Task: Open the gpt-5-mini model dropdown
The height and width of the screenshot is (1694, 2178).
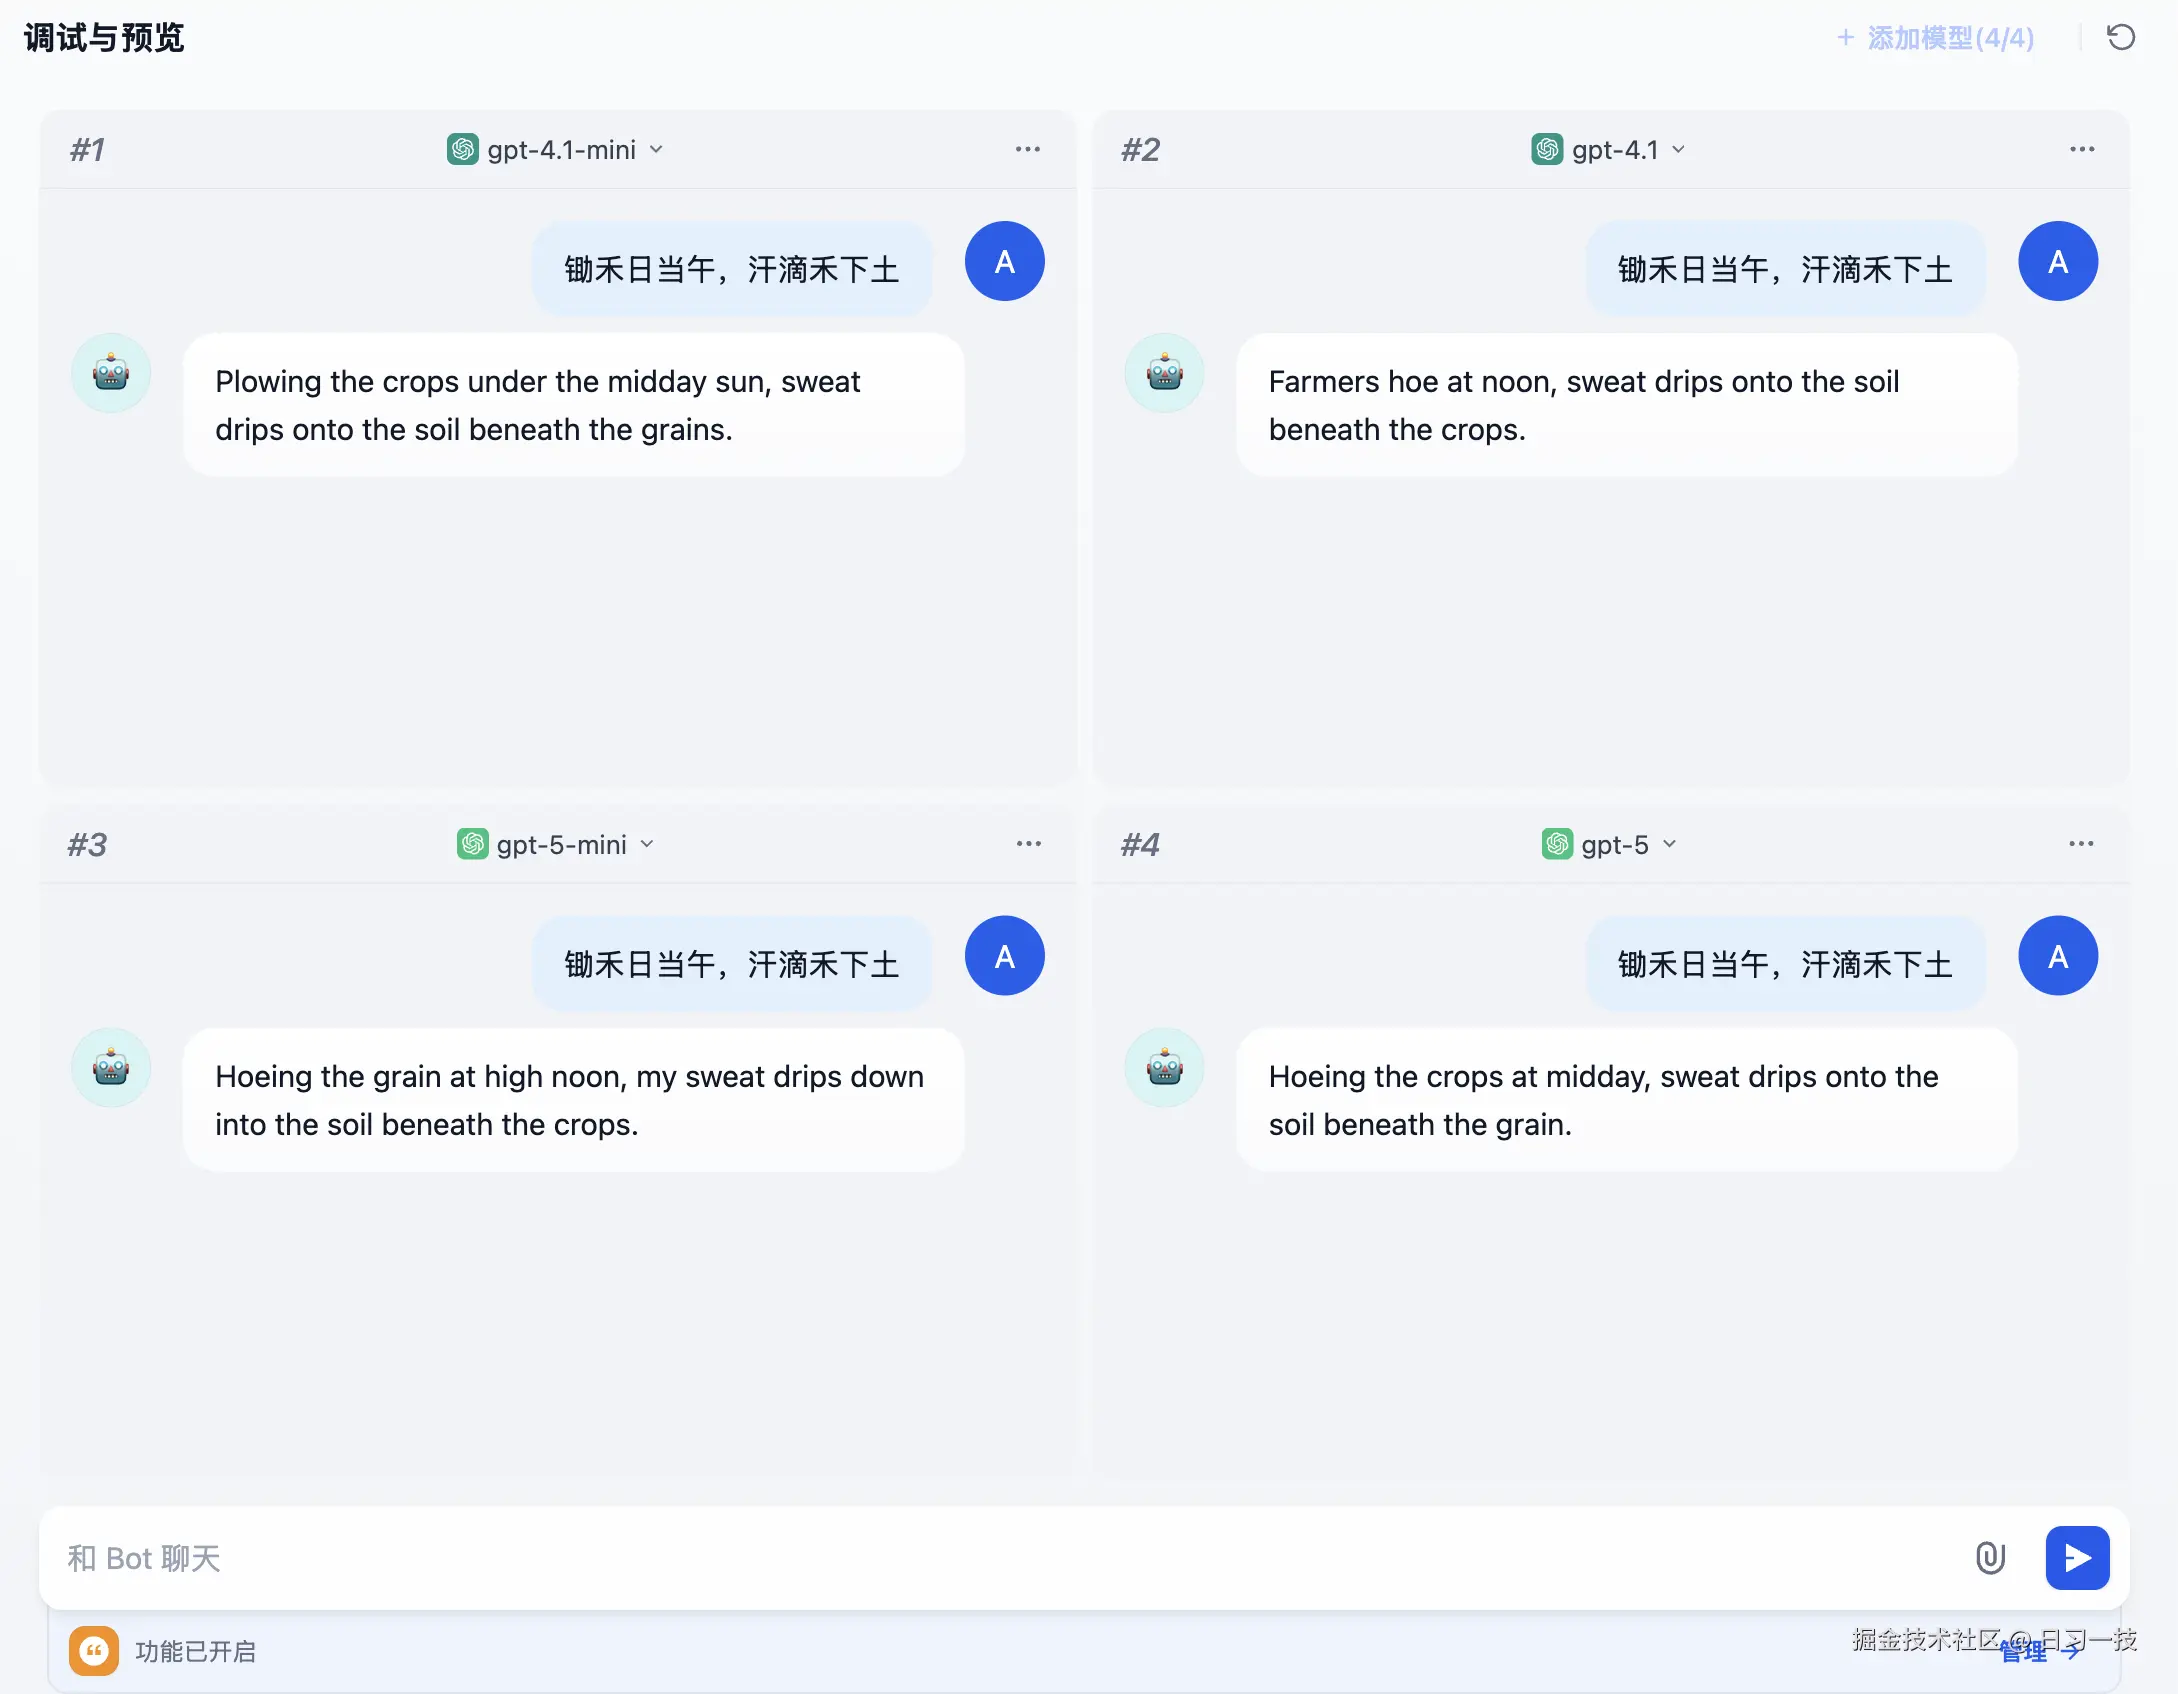Action: pos(647,844)
